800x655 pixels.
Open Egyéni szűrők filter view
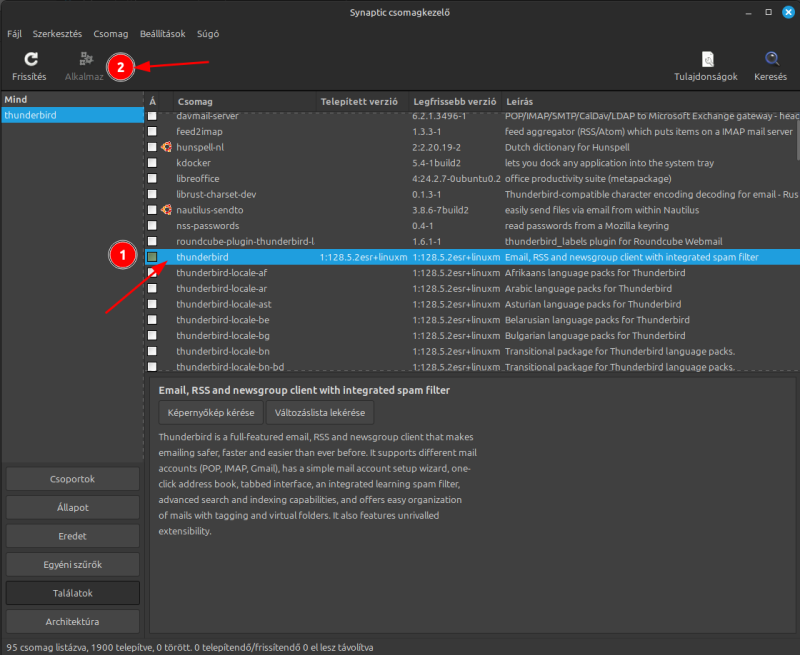(x=72, y=565)
